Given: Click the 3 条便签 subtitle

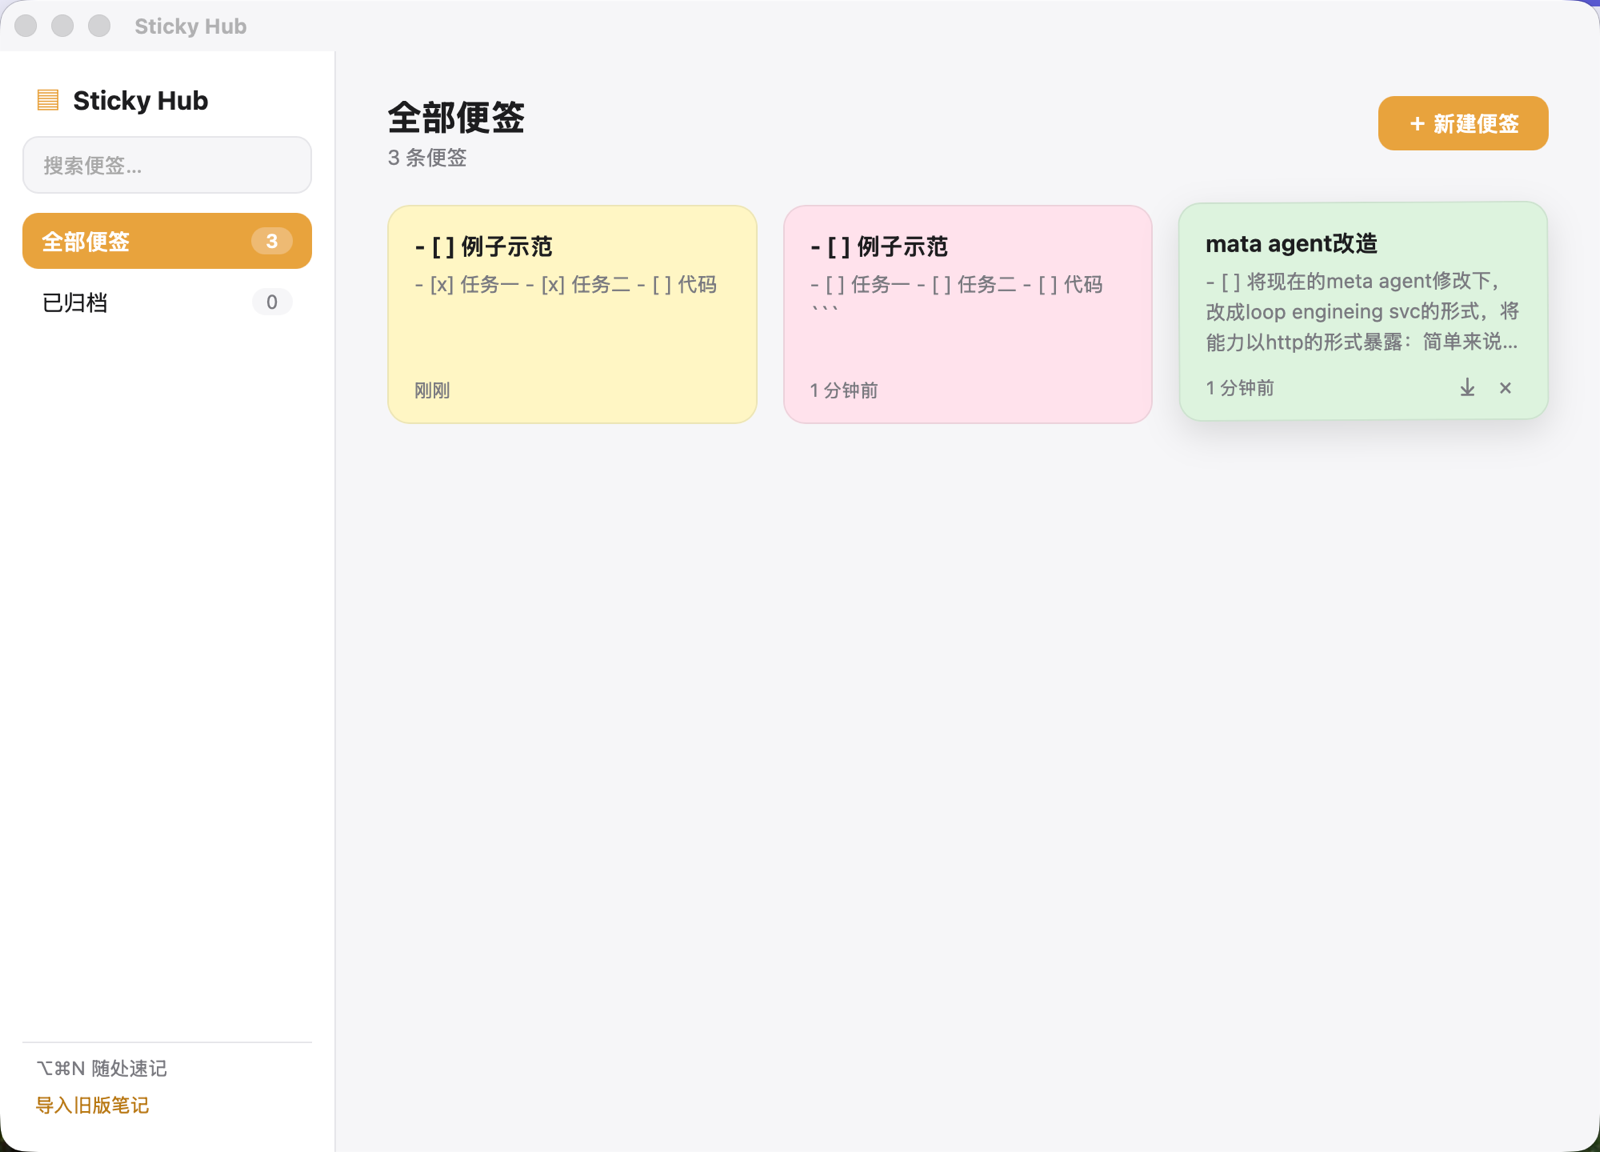Looking at the screenshot, I should pyautogui.click(x=427, y=158).
